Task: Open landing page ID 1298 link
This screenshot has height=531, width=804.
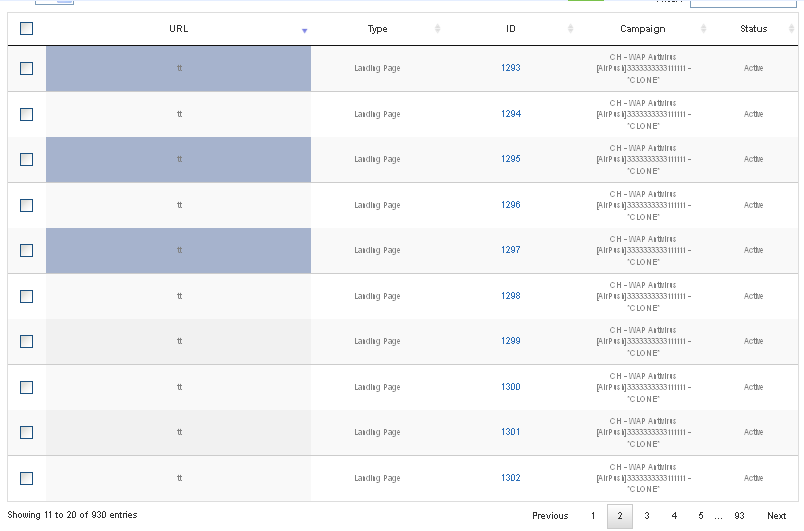Action: click(x=511, y=296)
